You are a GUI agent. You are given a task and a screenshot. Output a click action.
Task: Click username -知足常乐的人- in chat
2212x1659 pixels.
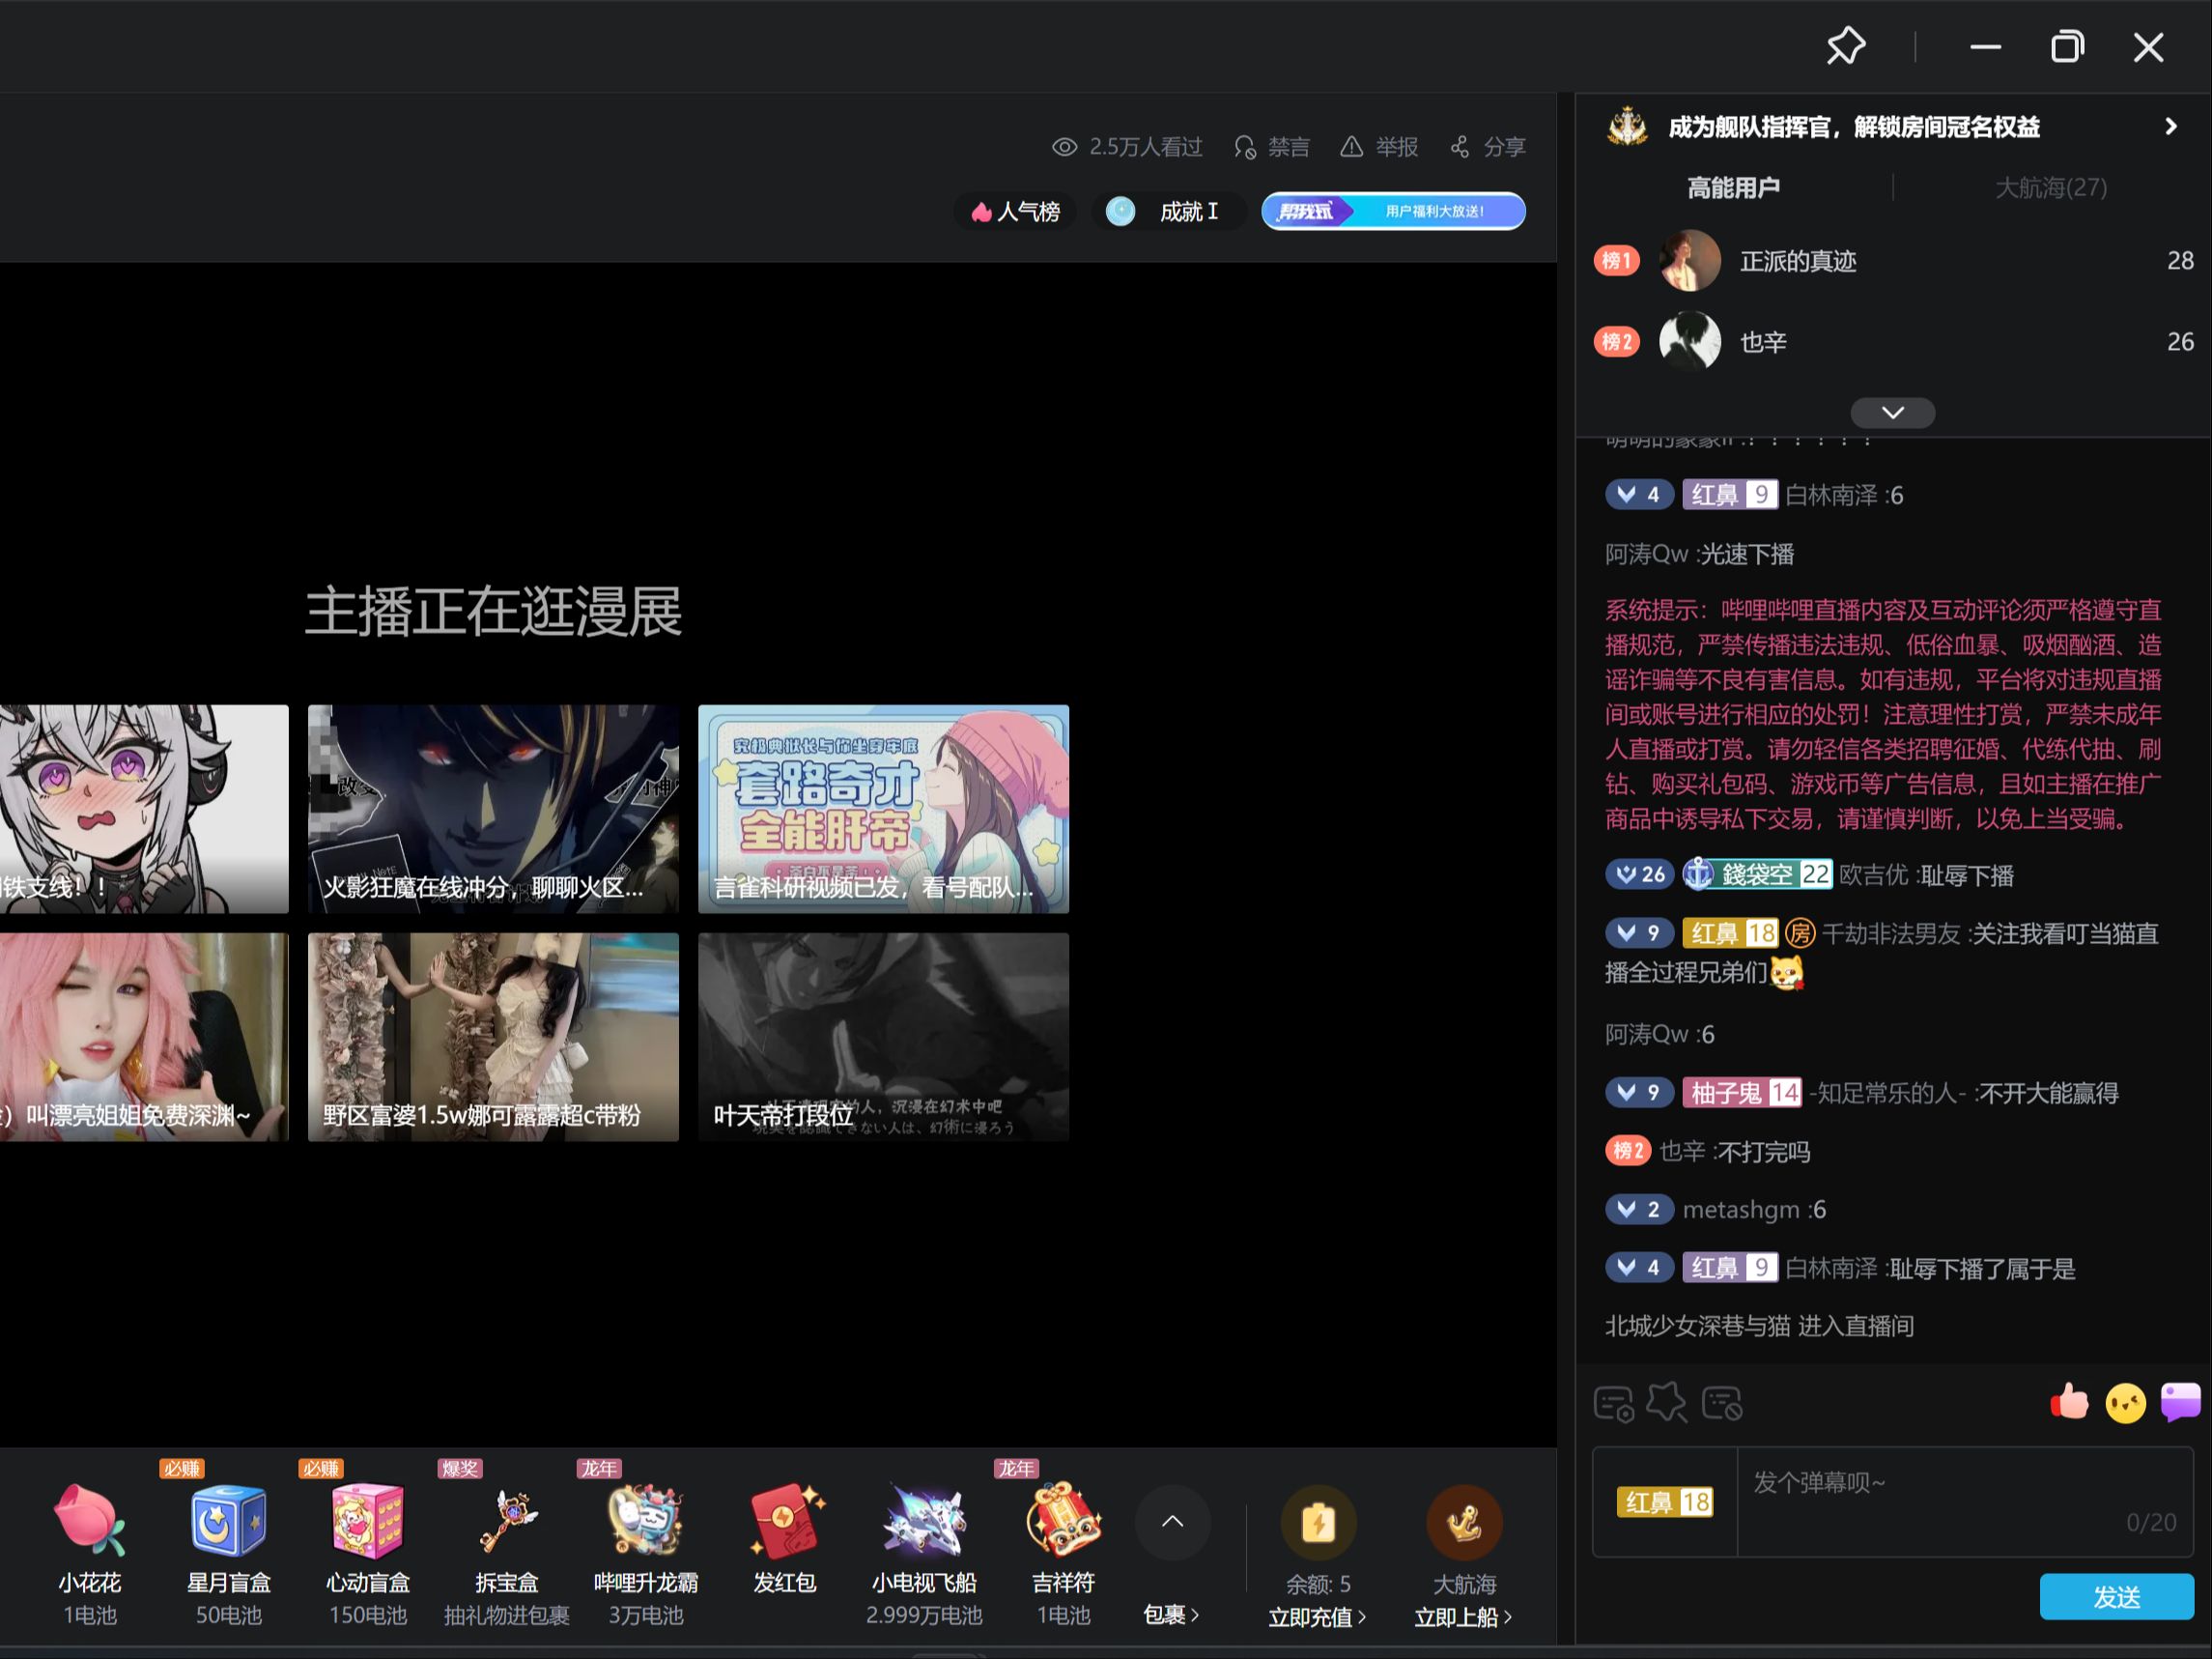1887,1093
